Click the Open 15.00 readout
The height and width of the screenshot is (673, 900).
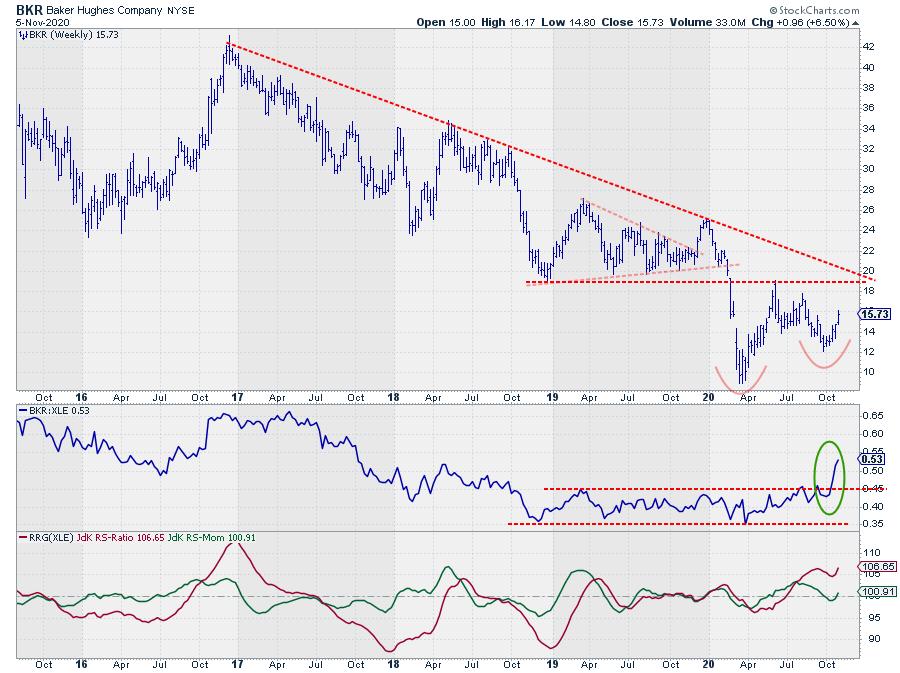443,20
